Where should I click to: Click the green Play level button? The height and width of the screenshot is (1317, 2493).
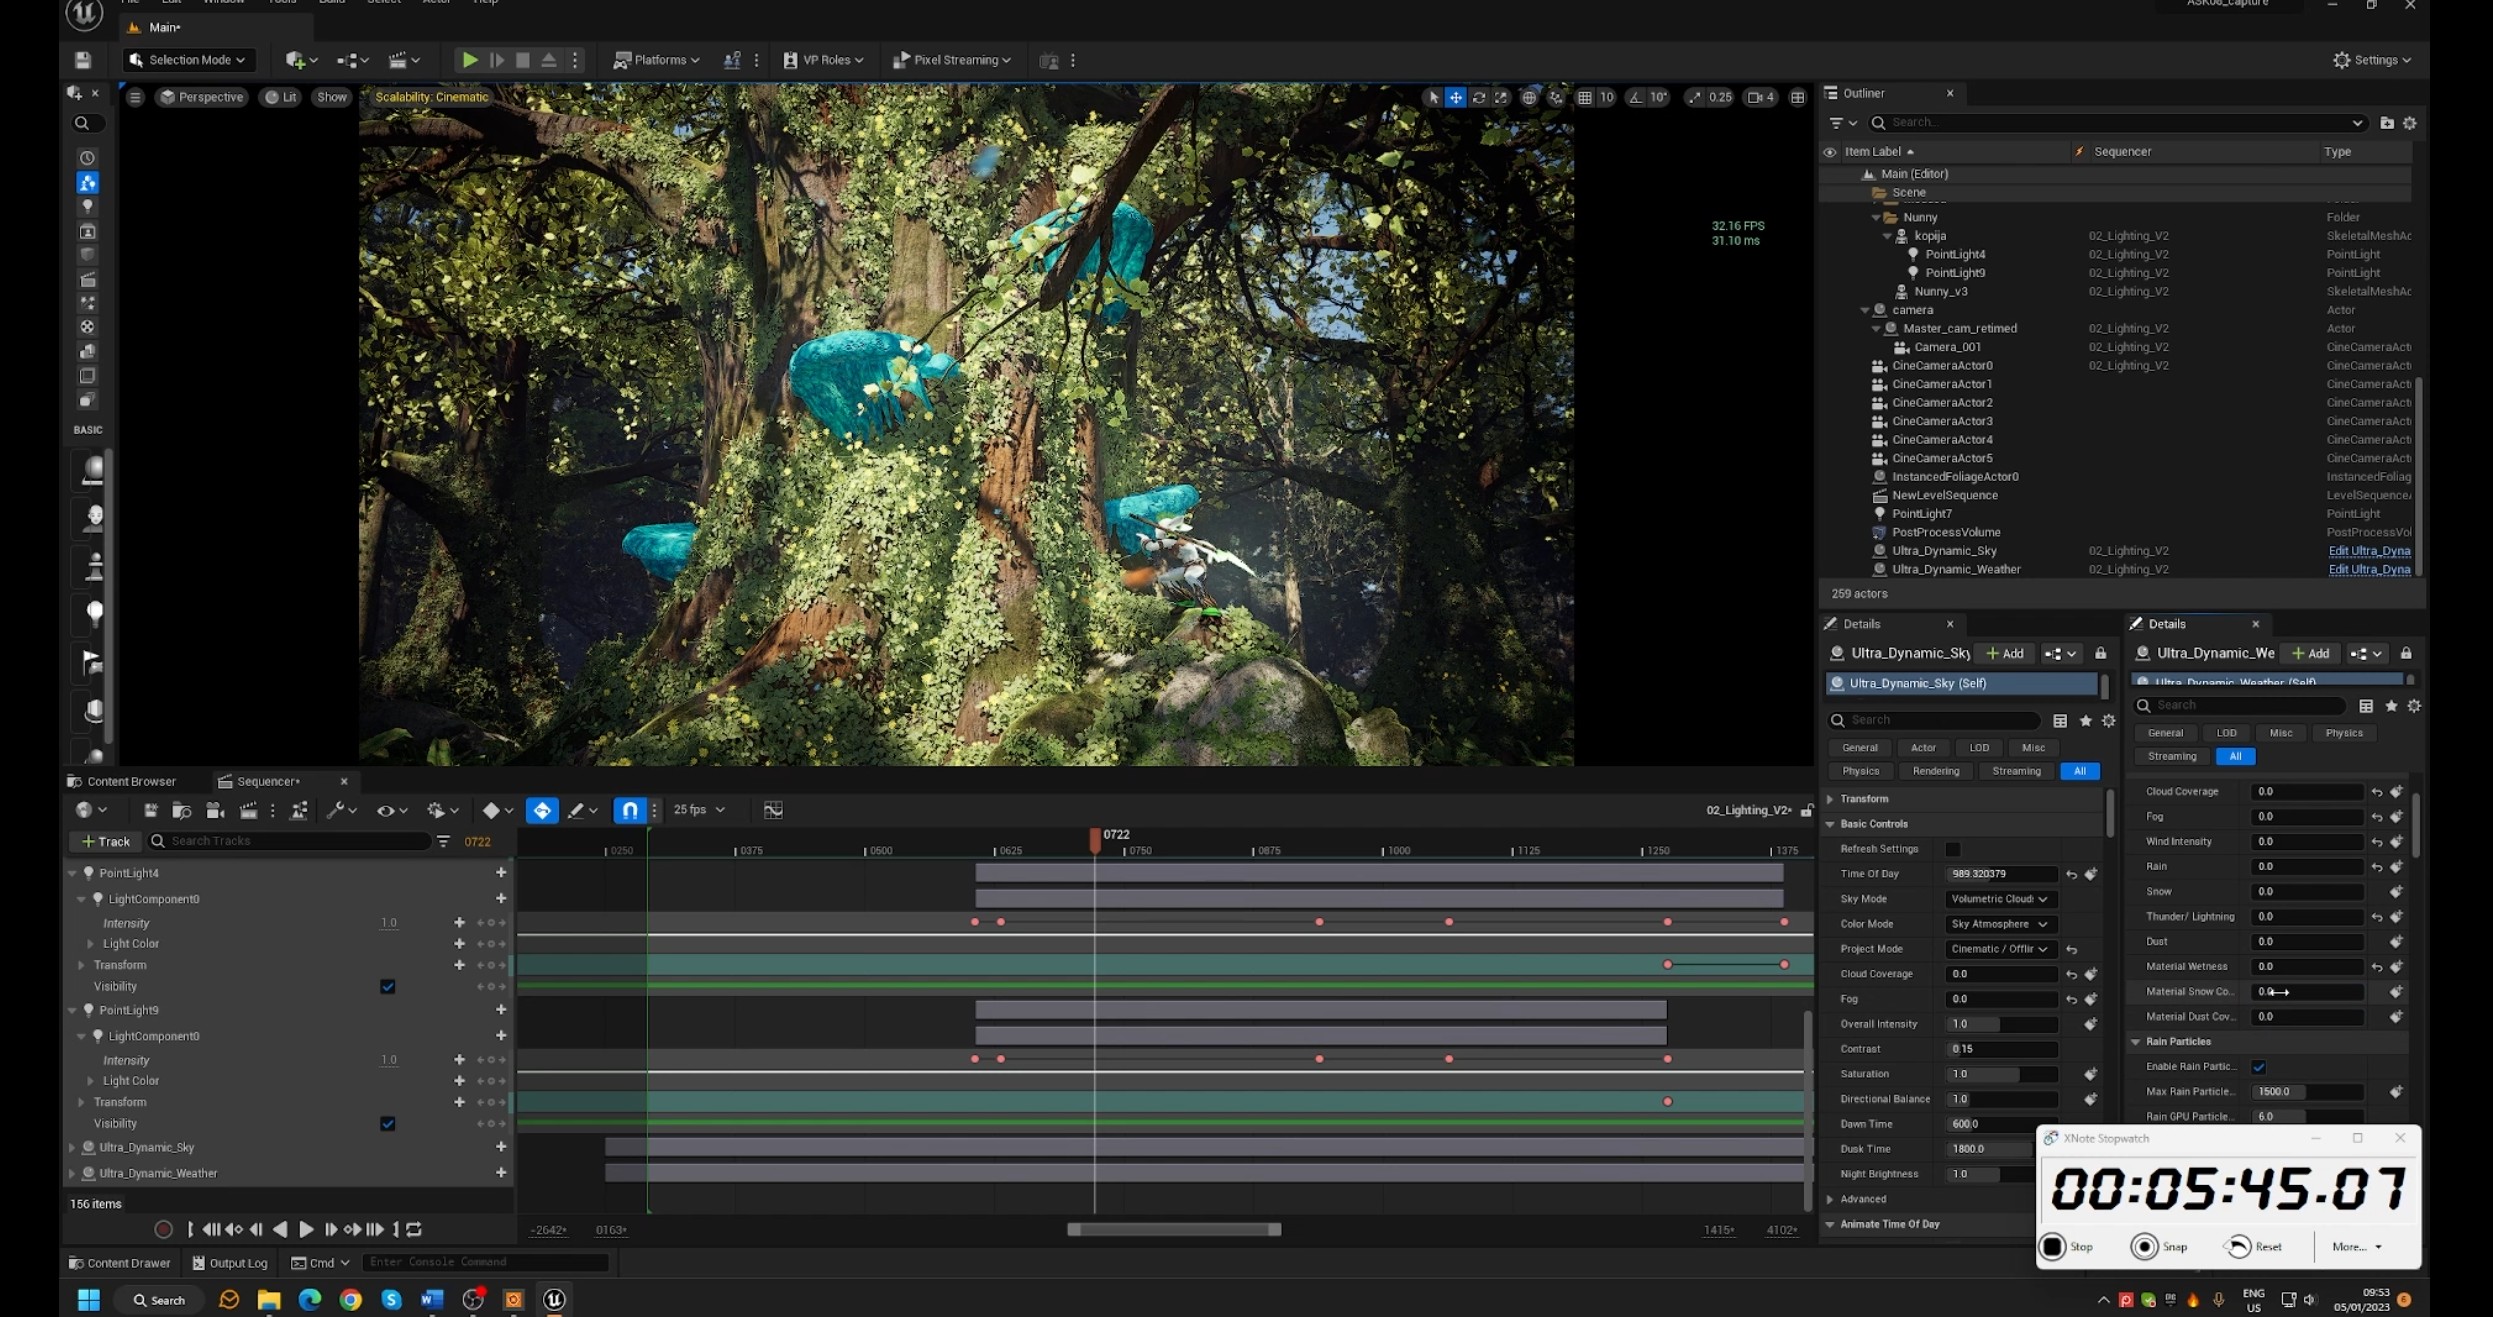[x=469, y=60]
